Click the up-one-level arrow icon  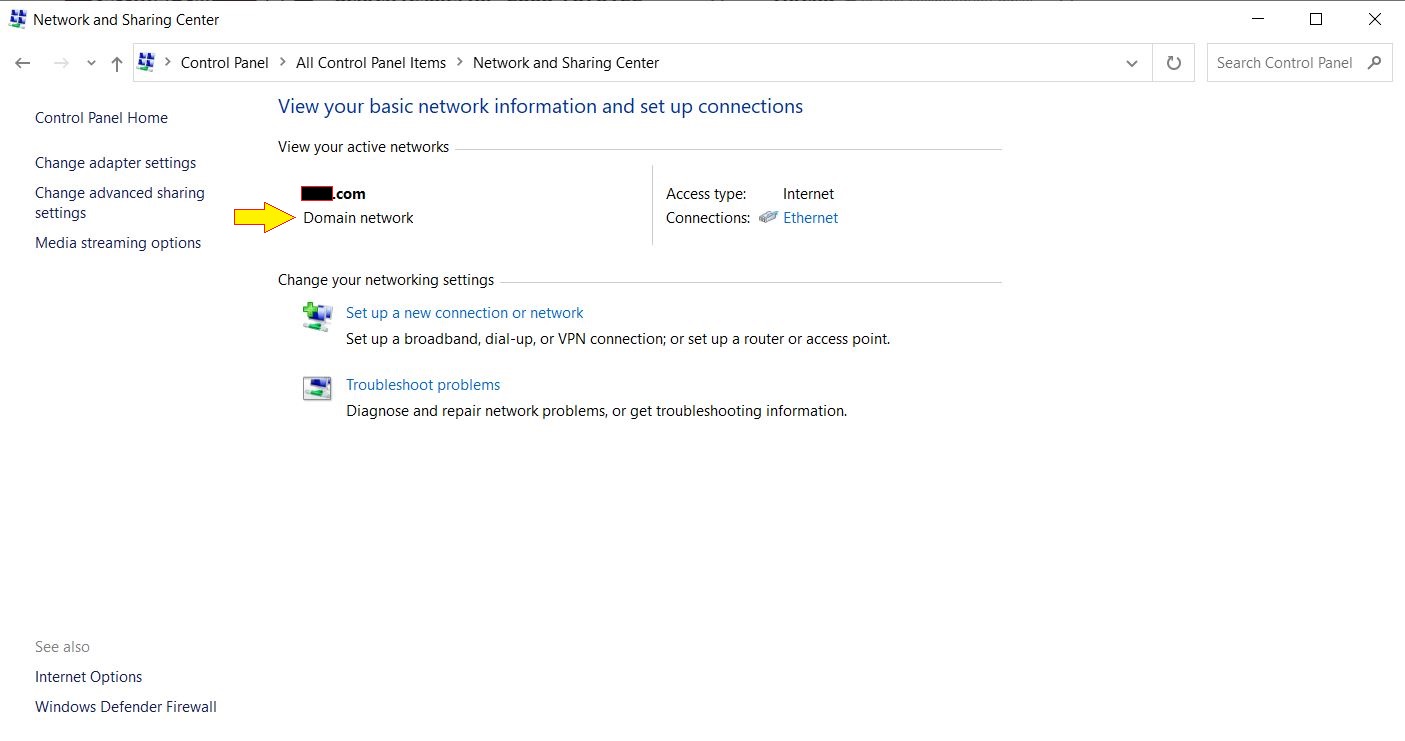click(x=116, y=62)
